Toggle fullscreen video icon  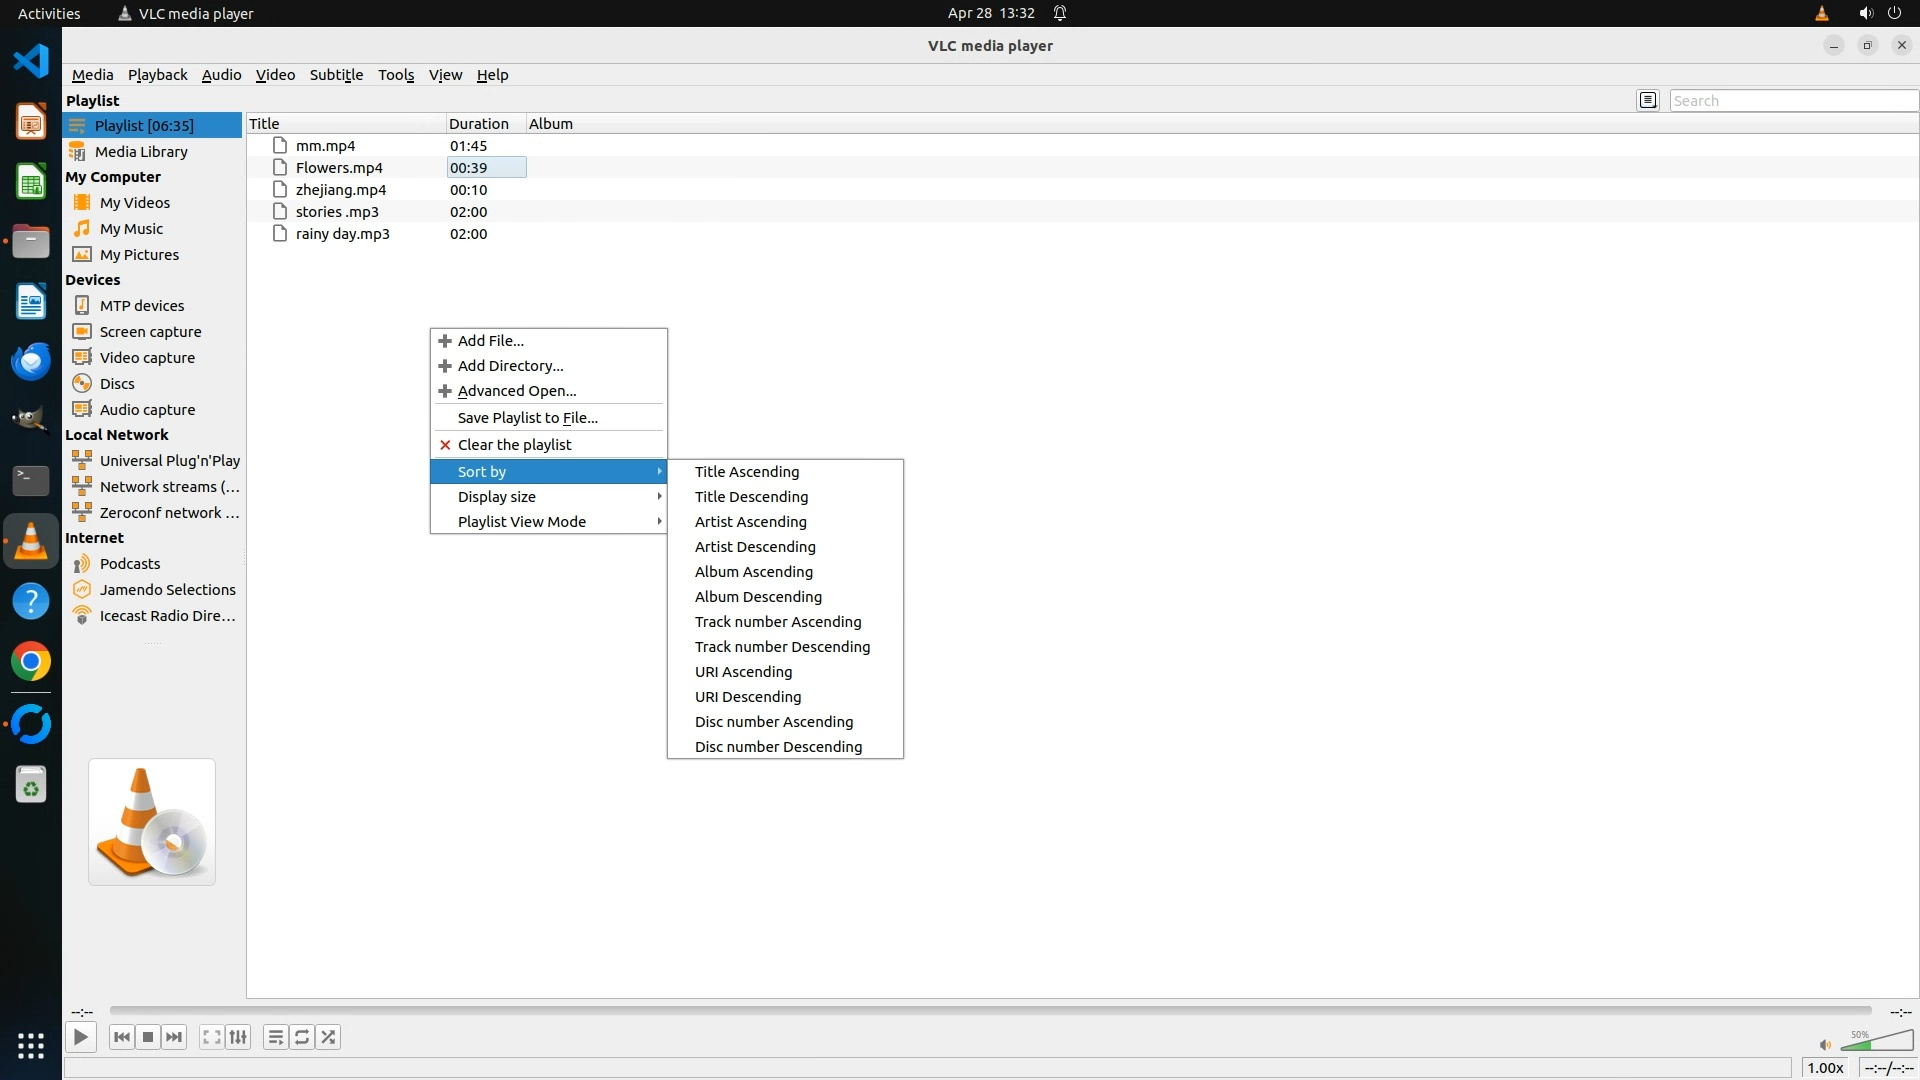(212, 1037)
